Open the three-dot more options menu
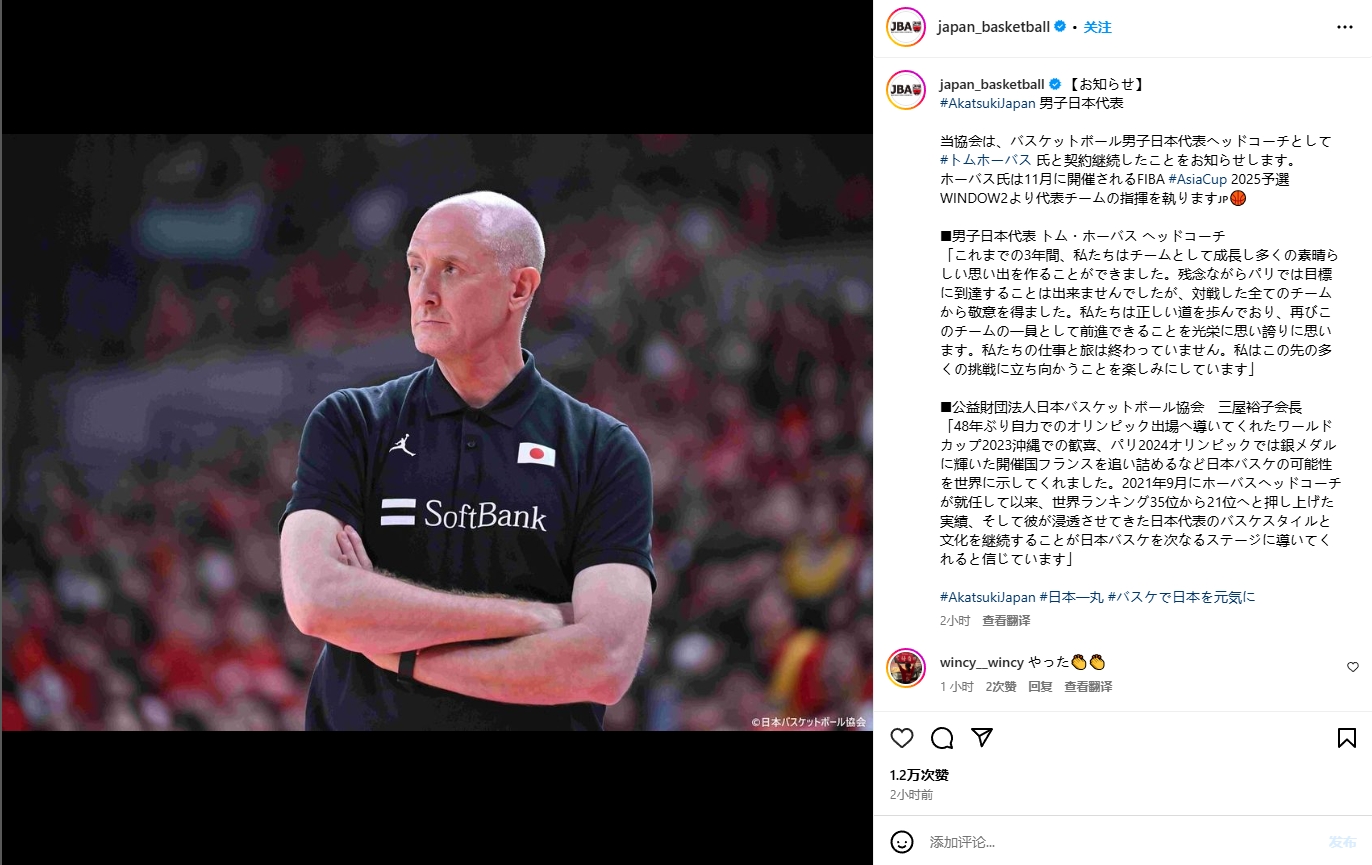Viewport: 1372px width, 865px height. pos(1345,27)
